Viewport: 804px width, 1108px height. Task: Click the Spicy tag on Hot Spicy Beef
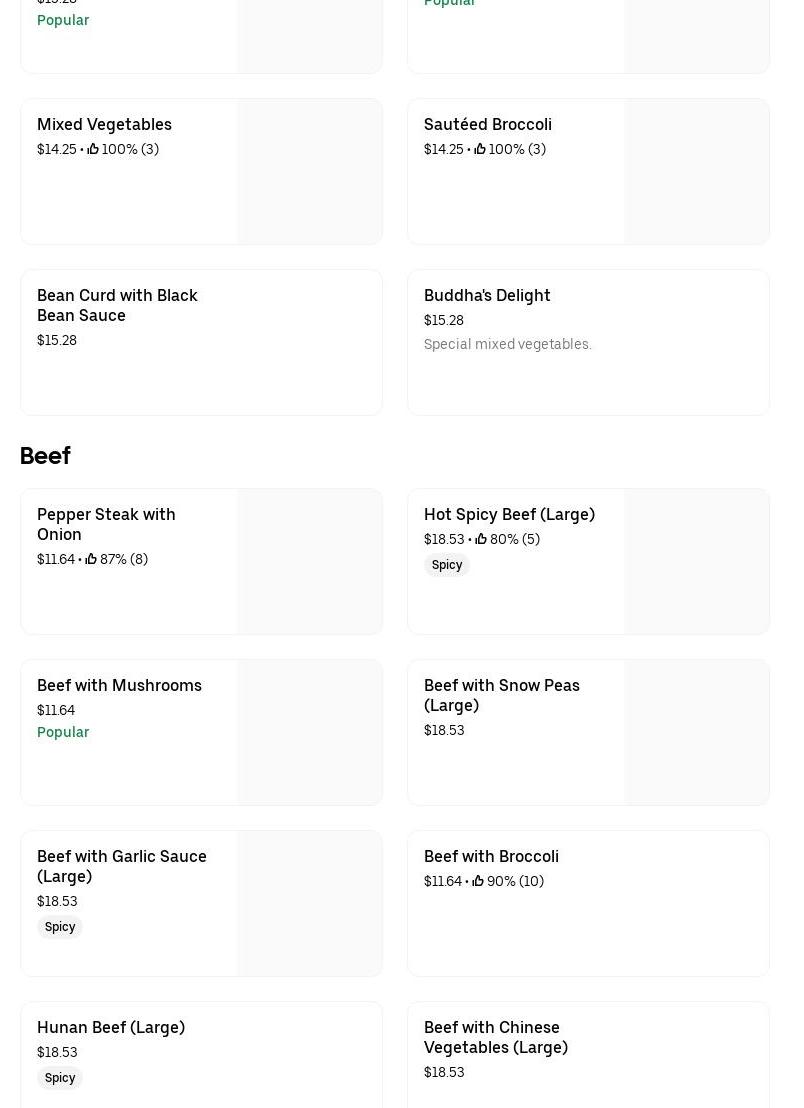pyautogui.click(x=447, y=565)
